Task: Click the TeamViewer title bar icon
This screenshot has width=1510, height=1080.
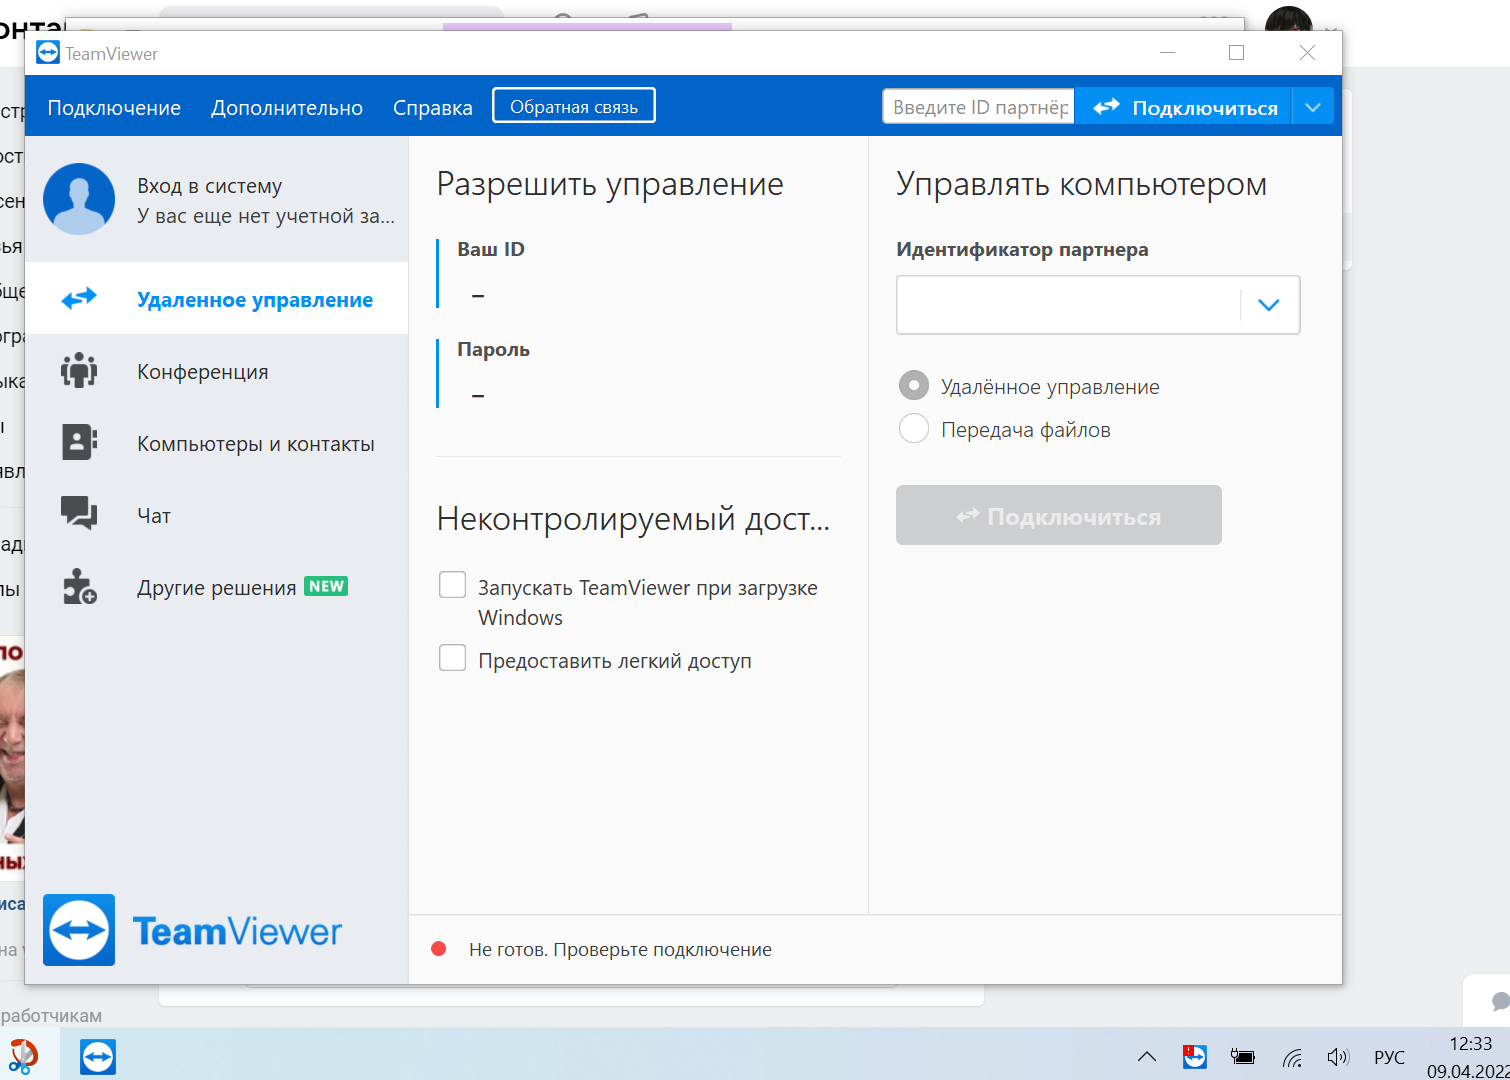Action: click(x=48, y=53)
